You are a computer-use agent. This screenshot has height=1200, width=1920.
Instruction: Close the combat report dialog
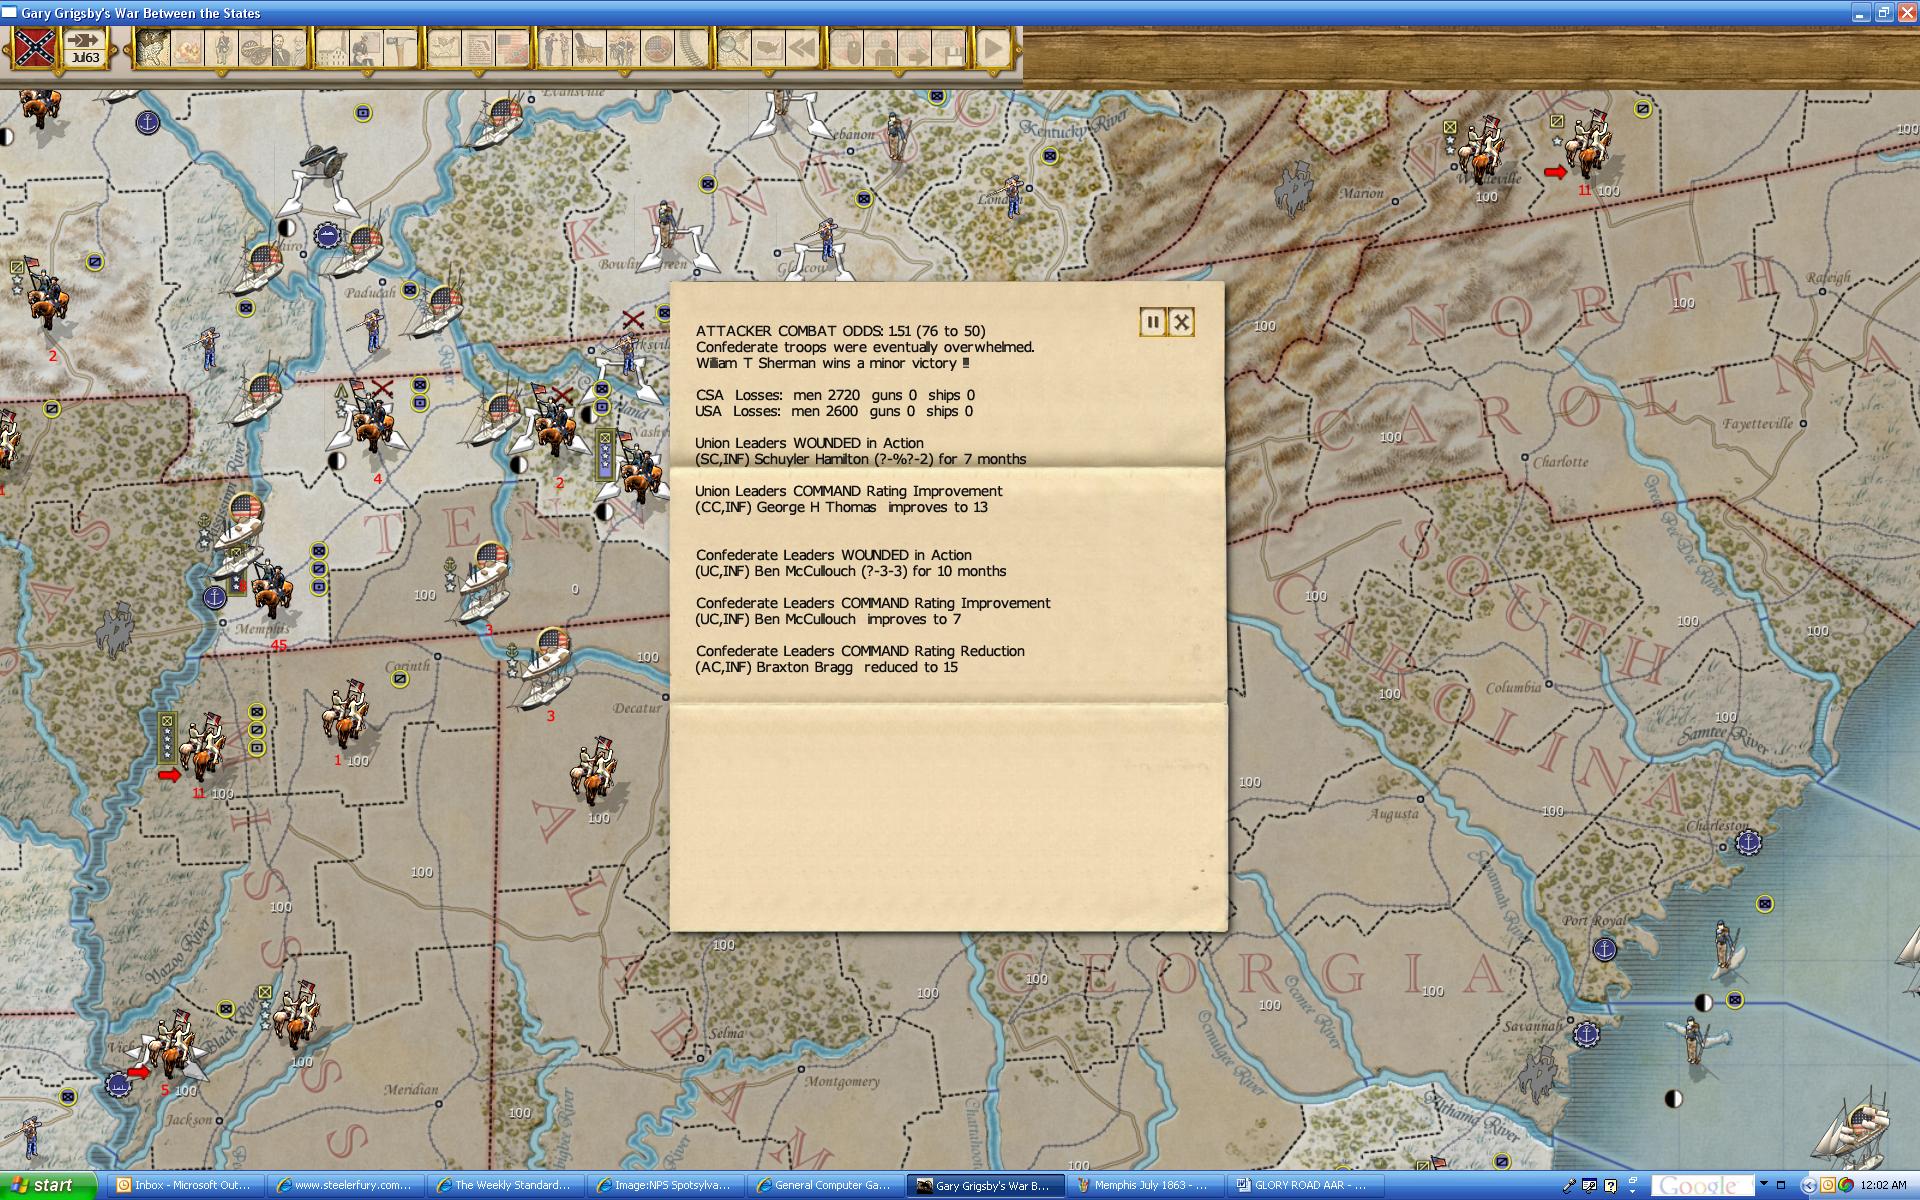[x=1181, y=322]
